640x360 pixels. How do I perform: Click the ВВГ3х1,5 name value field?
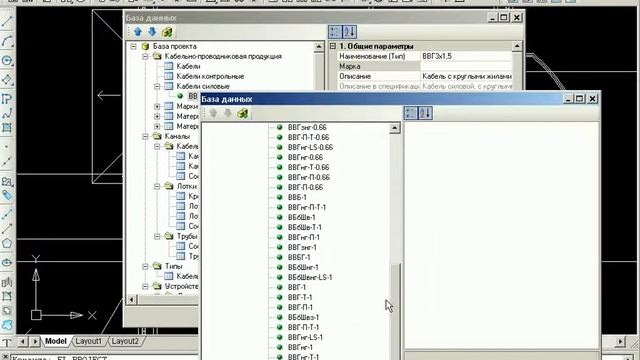pos(466,56)
